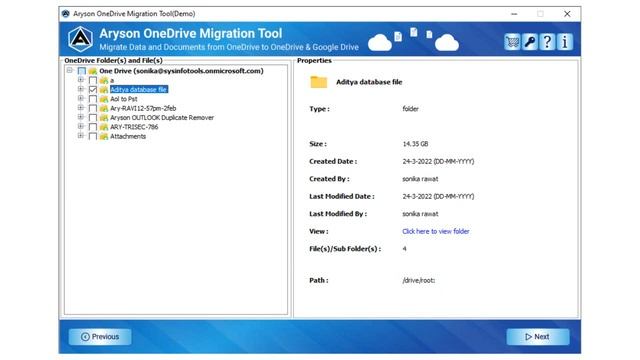Select the 'Aditya database file' tree item
This screenshot has width=640, height=360.
coord(139,89)
